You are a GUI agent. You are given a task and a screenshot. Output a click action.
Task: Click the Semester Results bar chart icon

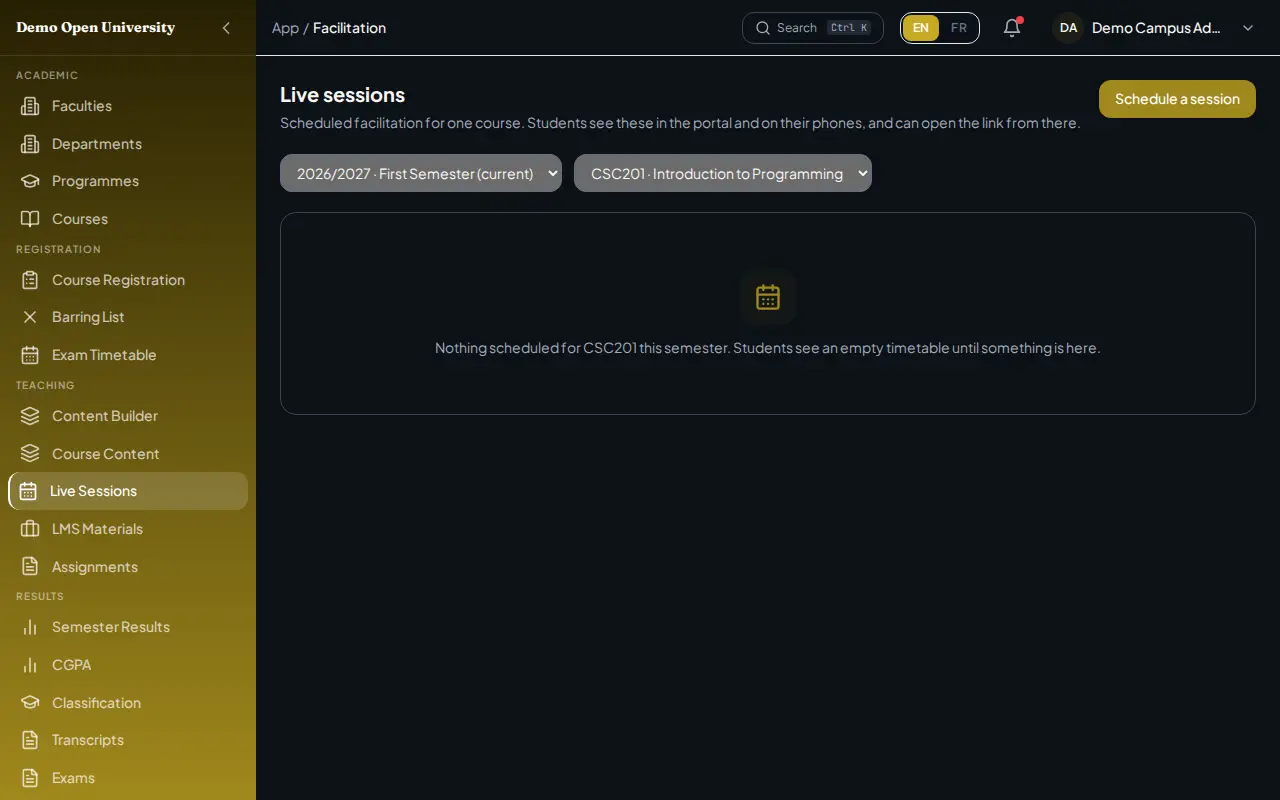[x=30, y=627]
